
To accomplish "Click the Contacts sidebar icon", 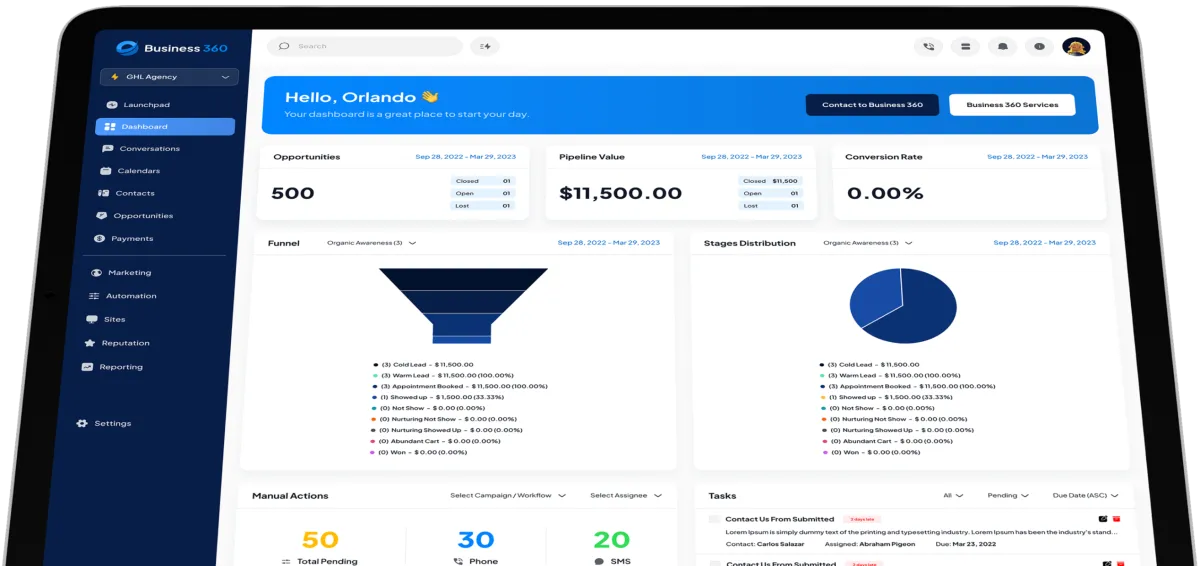I will point(103,193).
